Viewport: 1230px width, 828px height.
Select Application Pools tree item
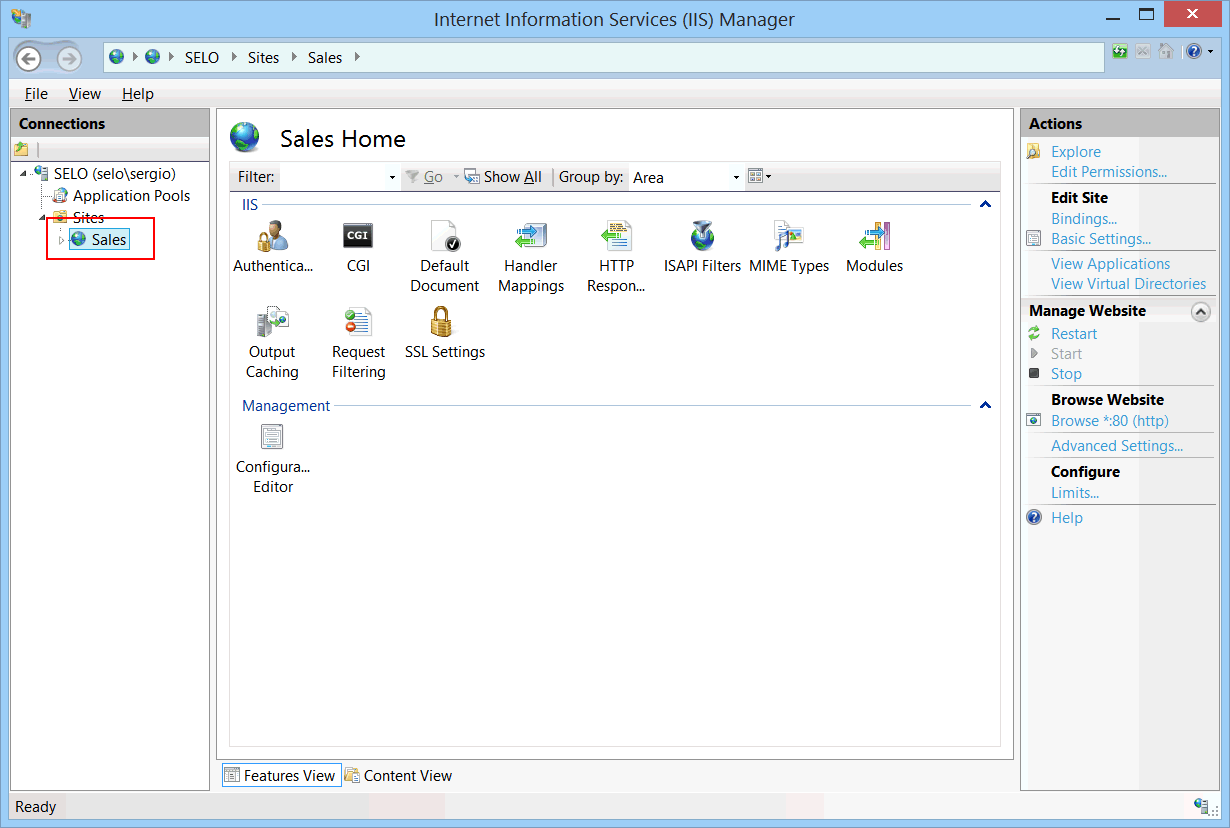[x=131, y=196]
